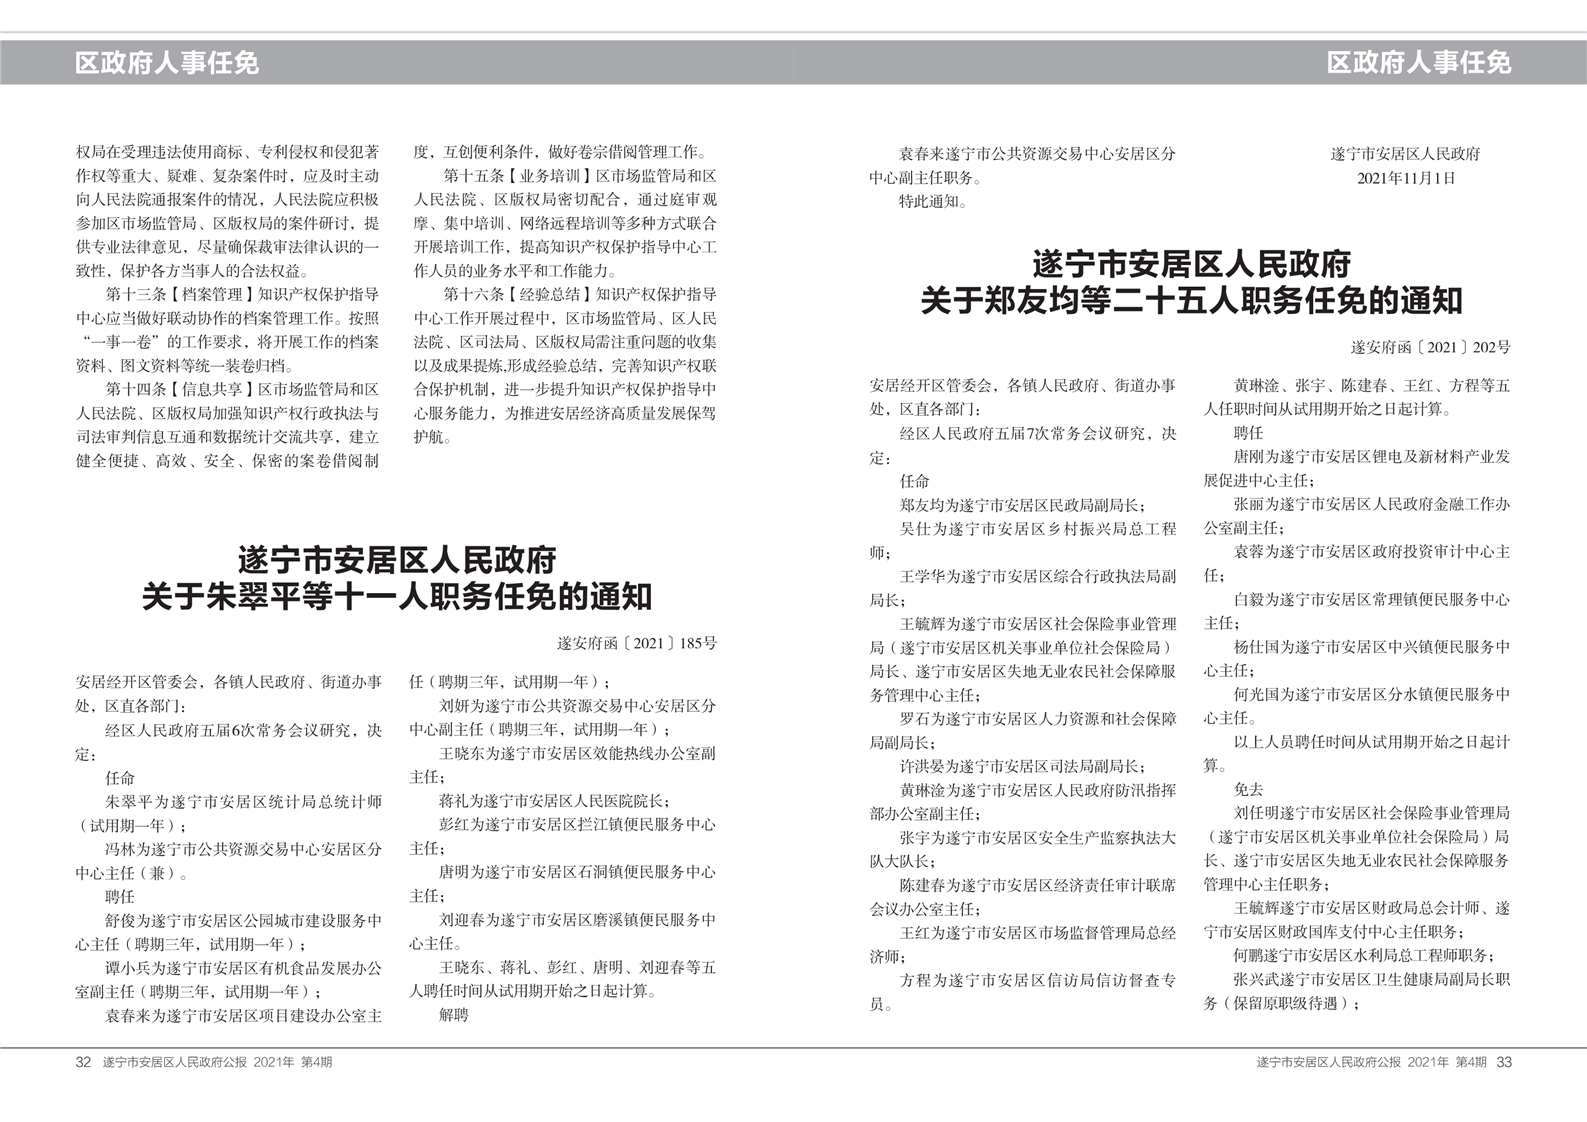Select the heading 第十三条【档案管理】
This screenshot has height=1122, width=1587.
(175, 295)
